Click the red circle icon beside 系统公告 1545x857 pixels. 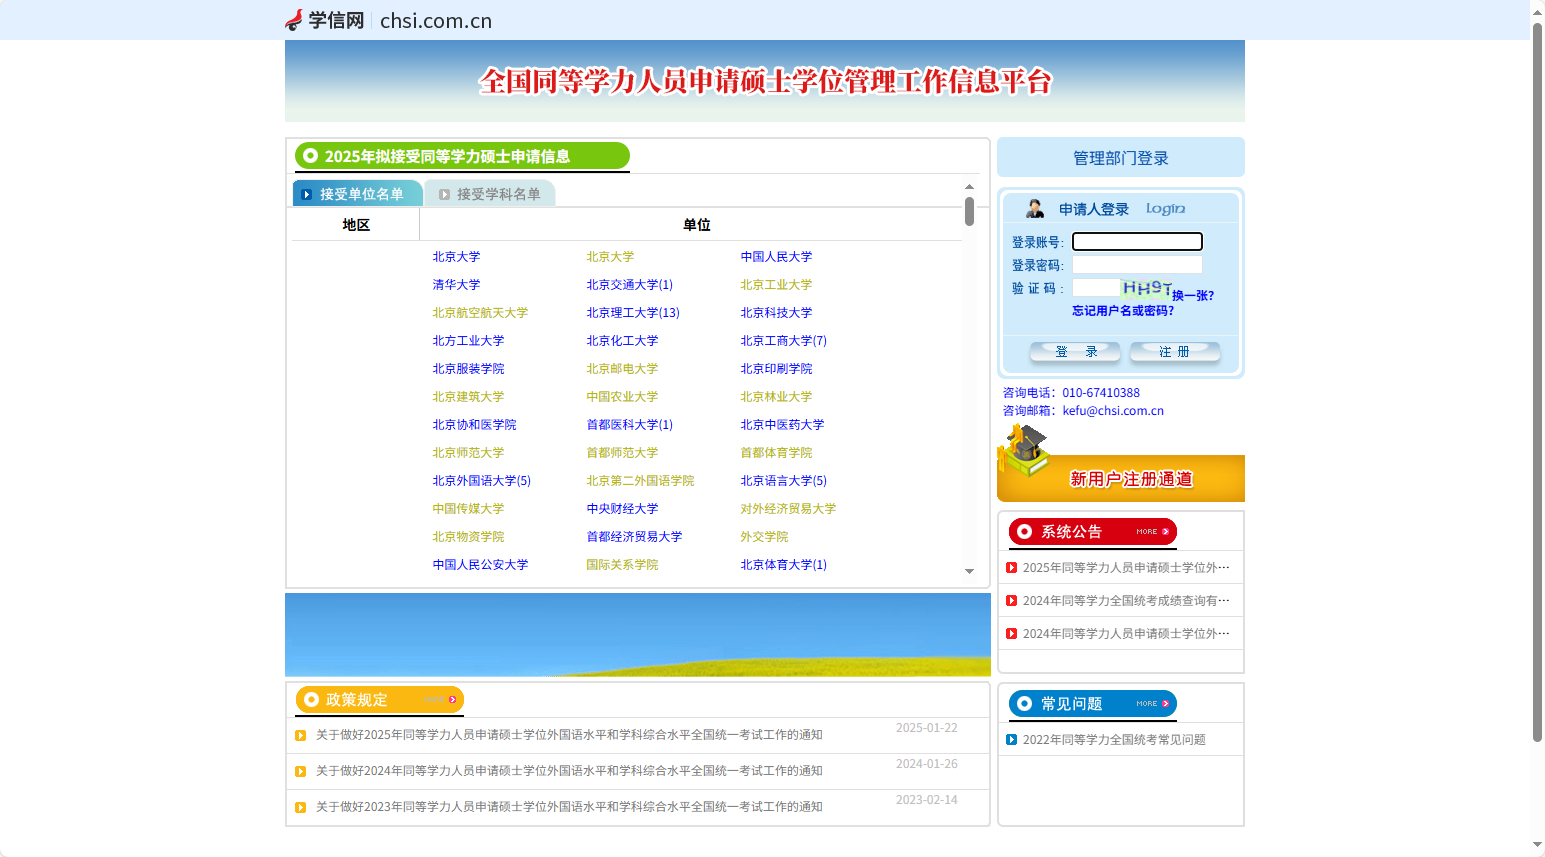(1022, 531)
